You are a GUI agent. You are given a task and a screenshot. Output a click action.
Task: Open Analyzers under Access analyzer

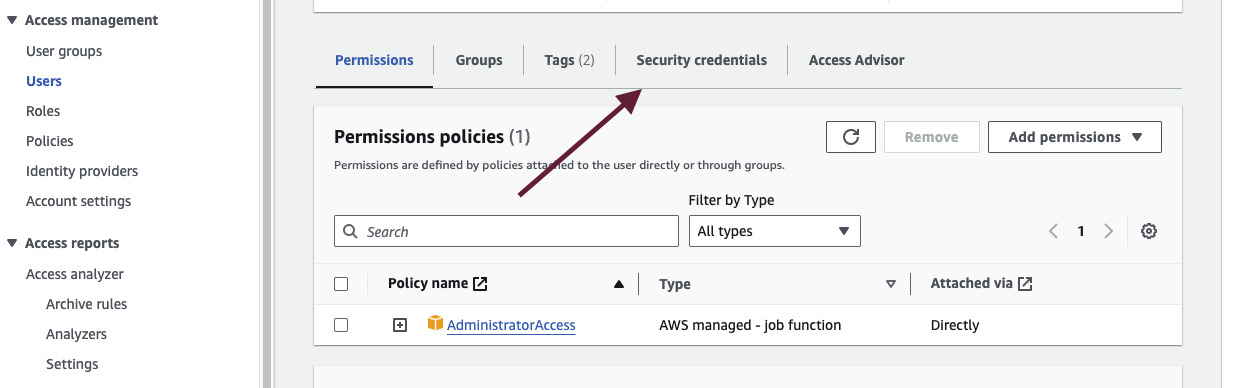coord(76,334)
